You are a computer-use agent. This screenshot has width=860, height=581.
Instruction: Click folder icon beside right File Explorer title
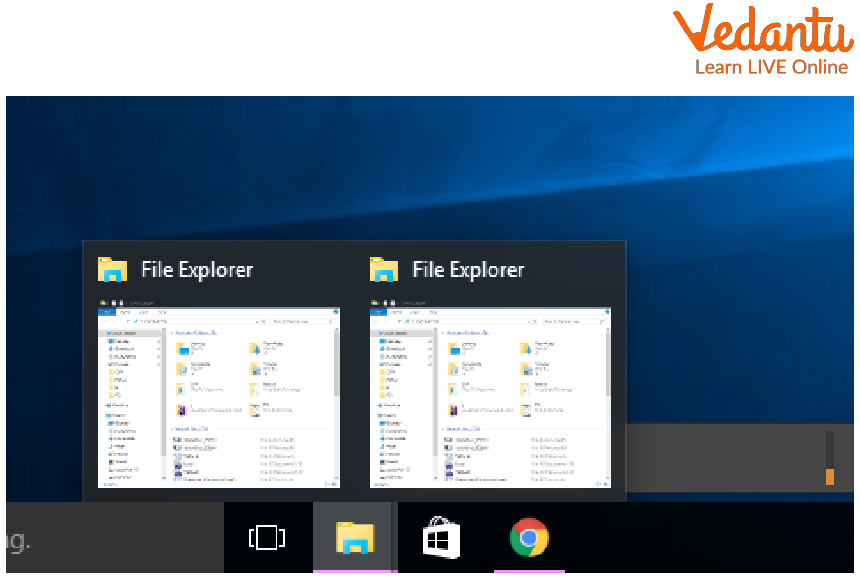coord(385,270)
